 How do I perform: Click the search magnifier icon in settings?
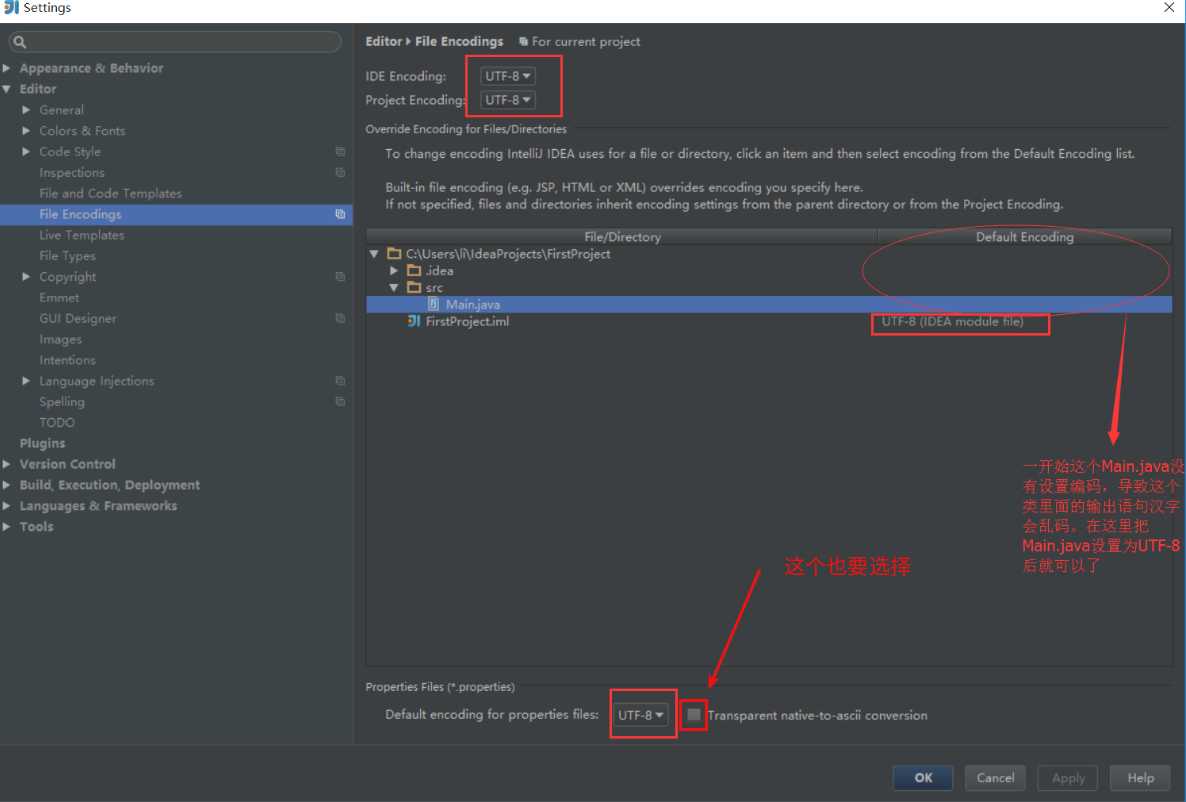(x=20, y=42)
